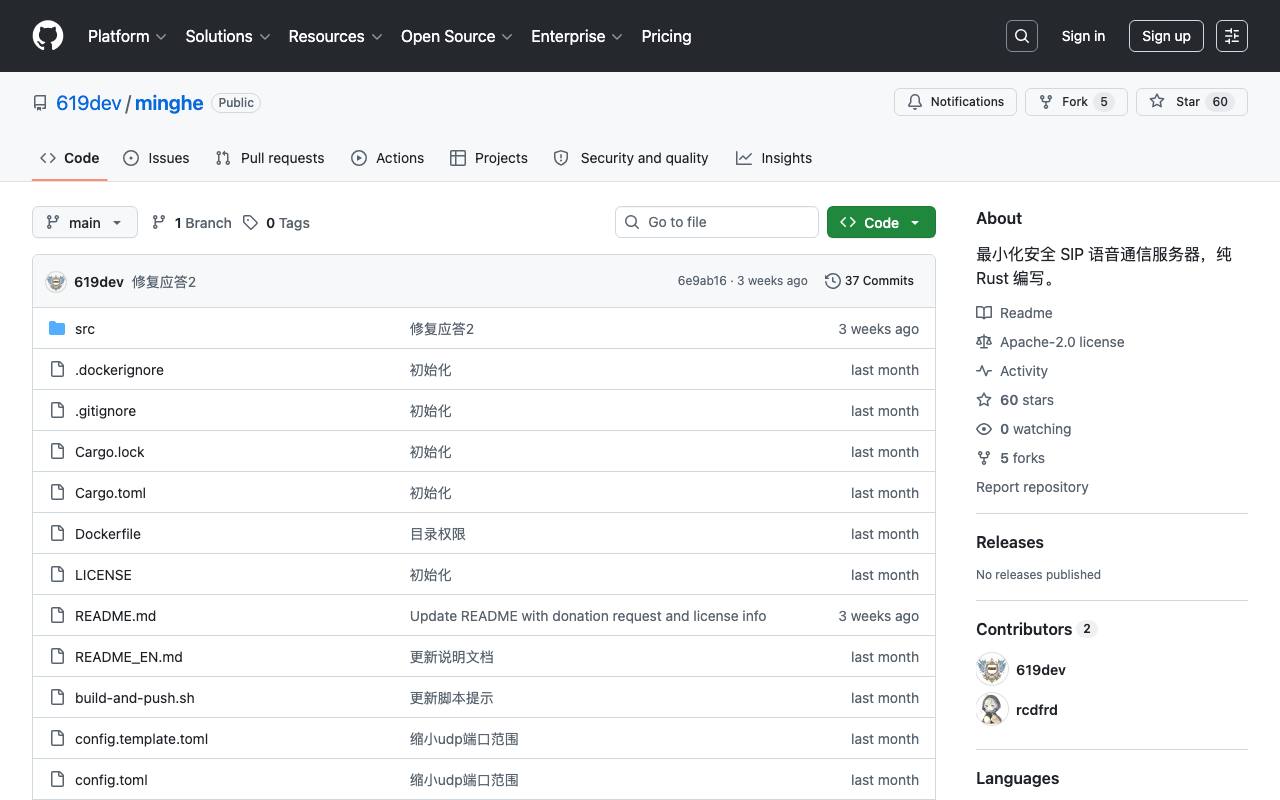Open the minghe repository name link
Screen dimensions: 1280x800
coord(169,103)
